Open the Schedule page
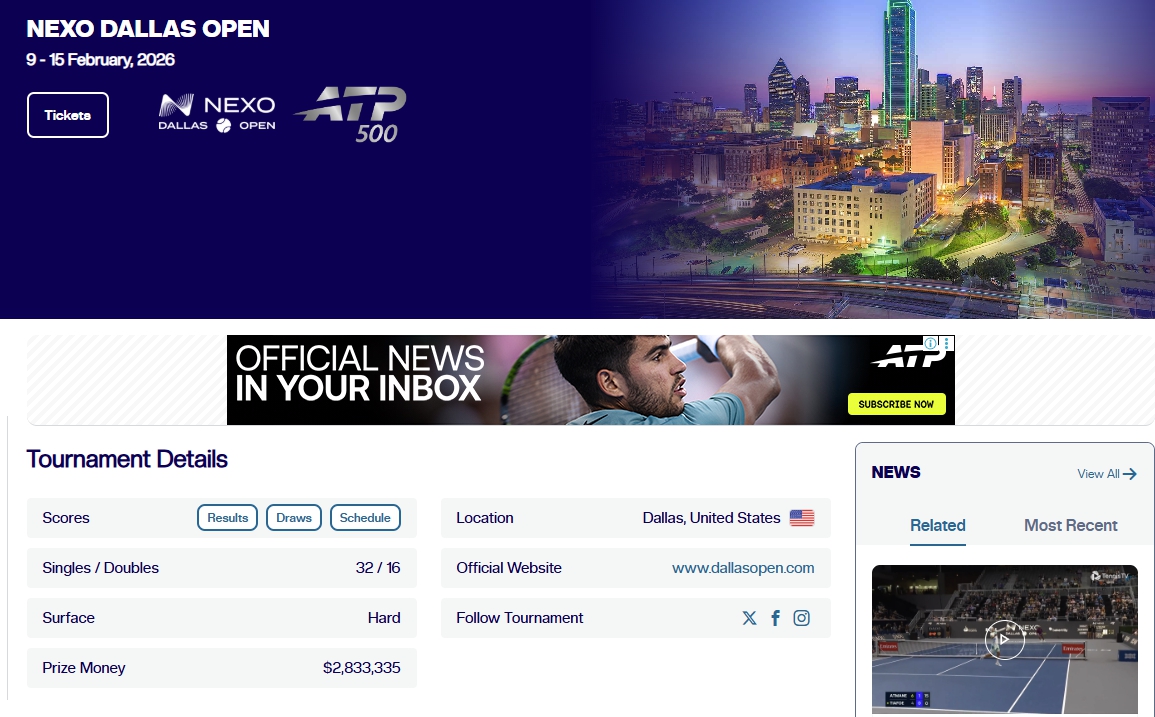Image resolution: width=1155 pixels, height=717 pixels. point(365,518)
